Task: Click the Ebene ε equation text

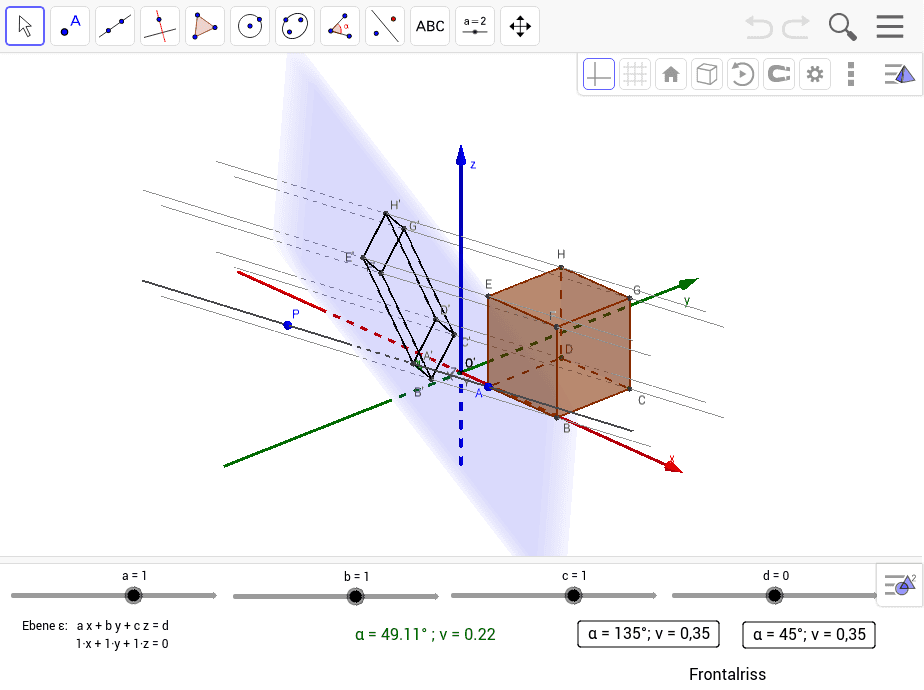Action: pos(95,625)
